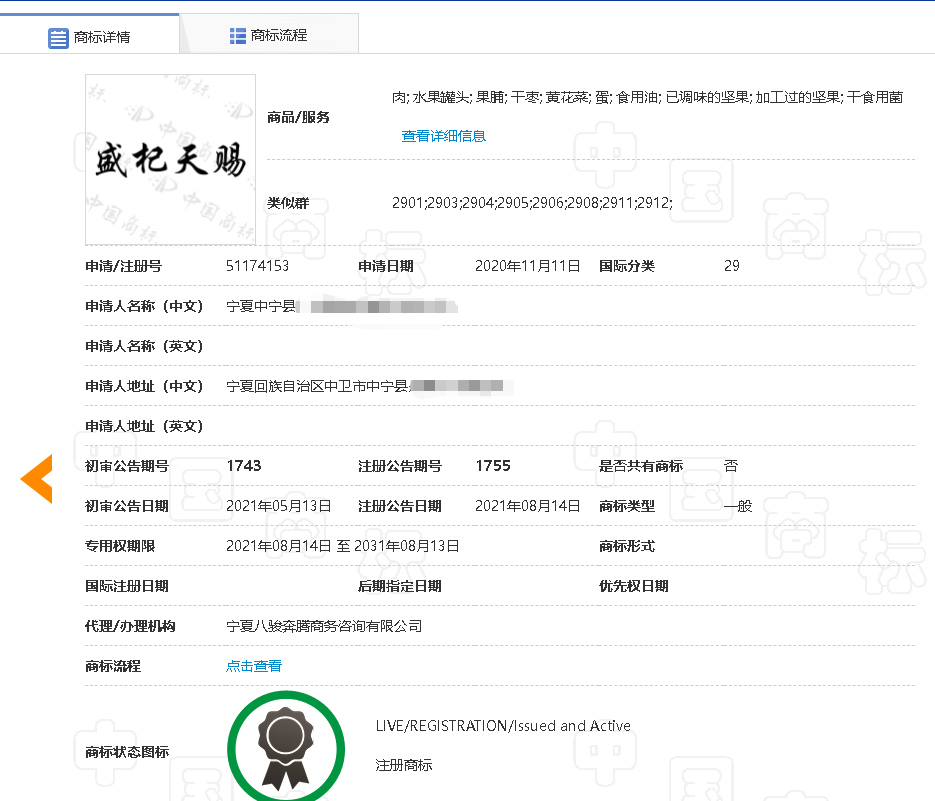The height and width of the screenshot is (801, 935).
Task: Click the 后期指定日期 field label
Action: (x=400, y=586)
